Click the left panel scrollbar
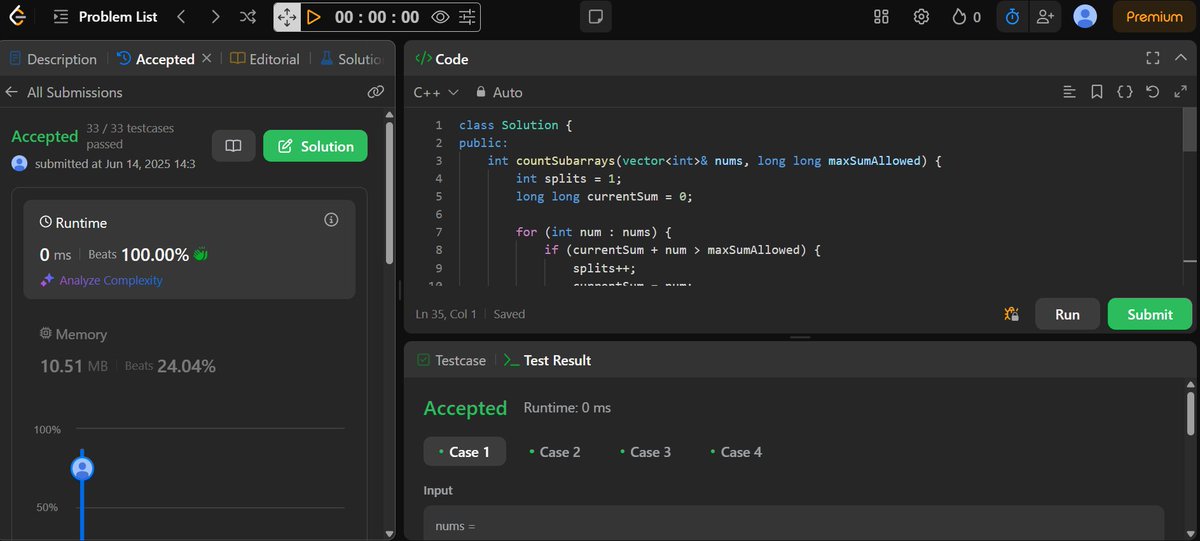 pos(390,195)
